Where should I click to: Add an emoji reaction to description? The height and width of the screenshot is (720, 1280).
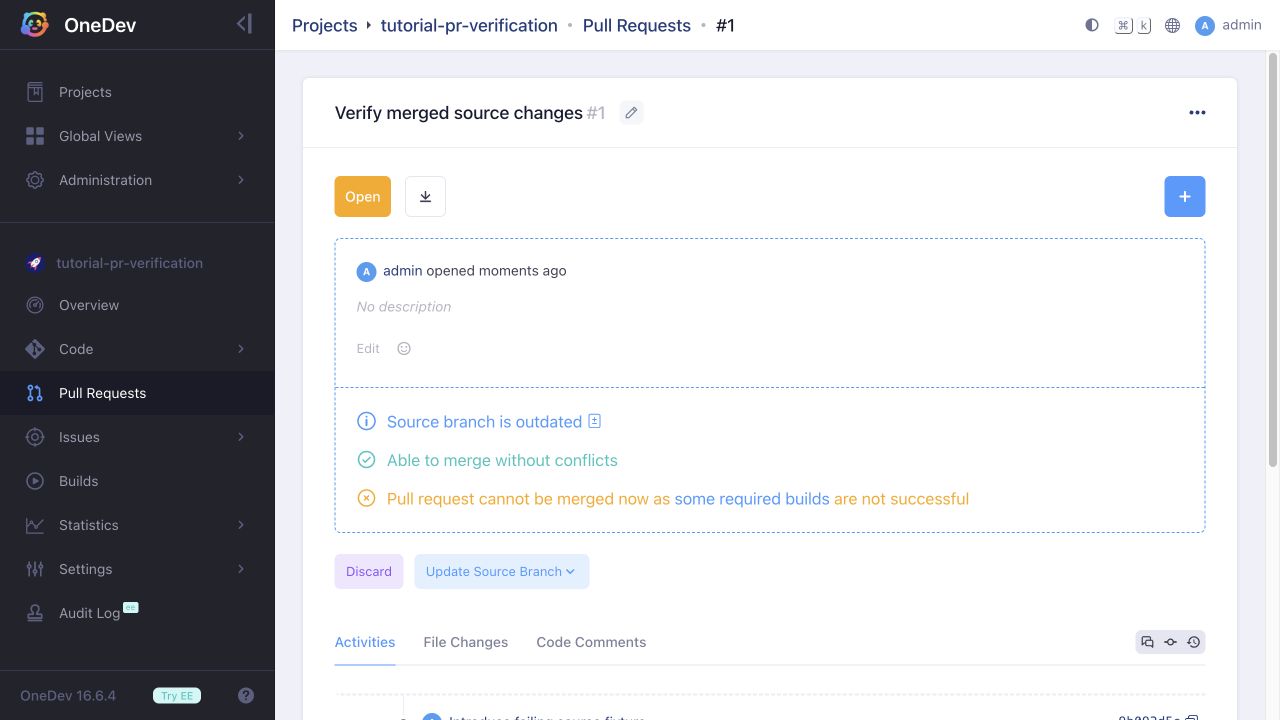pos(404,349)
